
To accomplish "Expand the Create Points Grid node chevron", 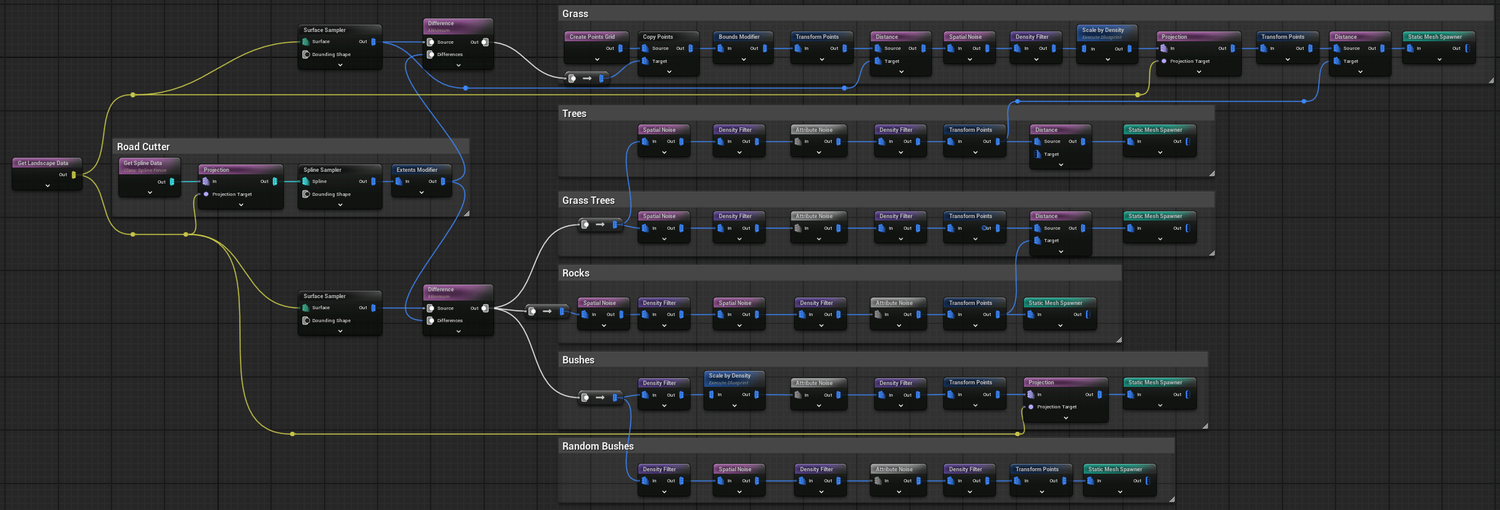I will tap(597, 59).
